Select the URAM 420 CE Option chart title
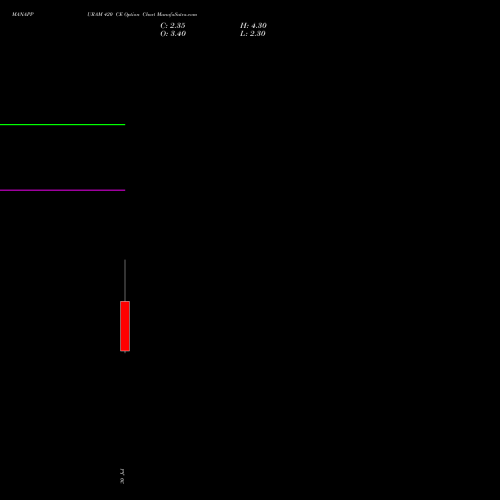 tap(142, 14)
